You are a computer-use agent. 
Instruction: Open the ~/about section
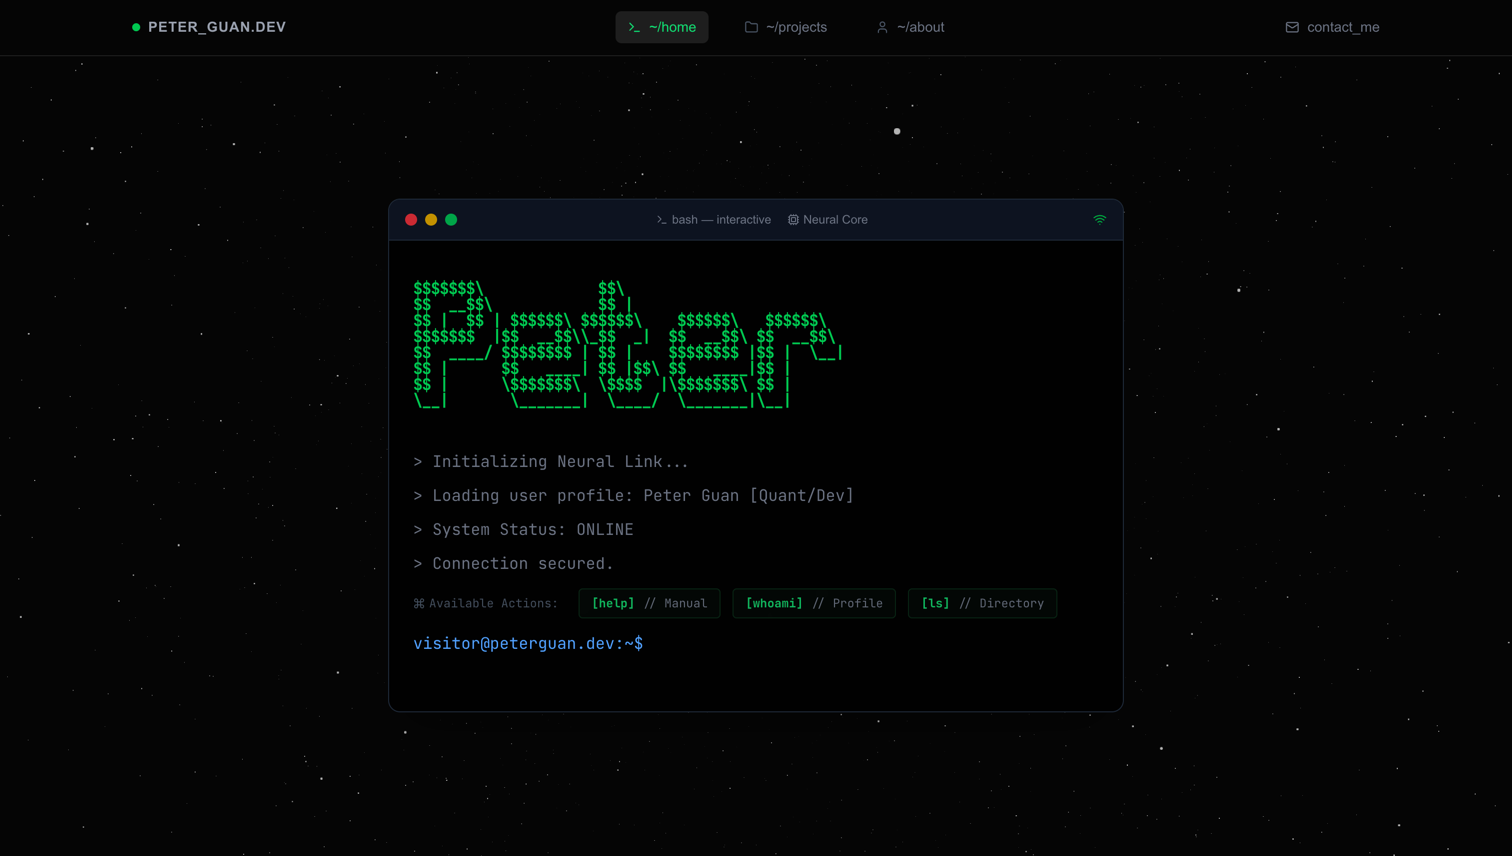(x=910, y=27)
